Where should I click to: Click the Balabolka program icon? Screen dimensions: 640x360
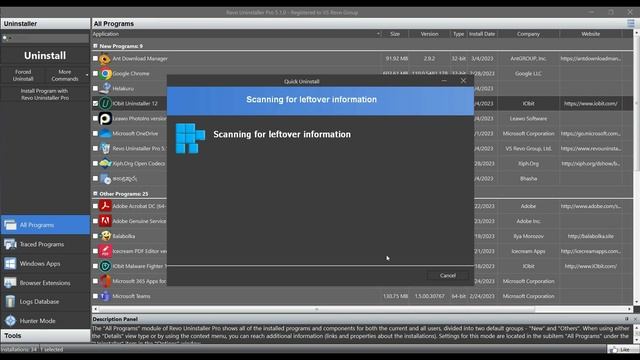[105, 236]
